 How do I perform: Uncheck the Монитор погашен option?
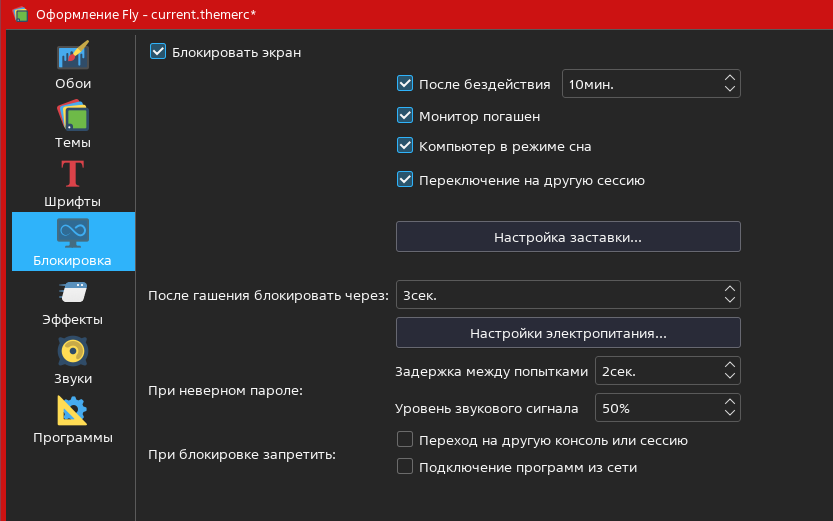pyautogui.click(x=405, y=116)
